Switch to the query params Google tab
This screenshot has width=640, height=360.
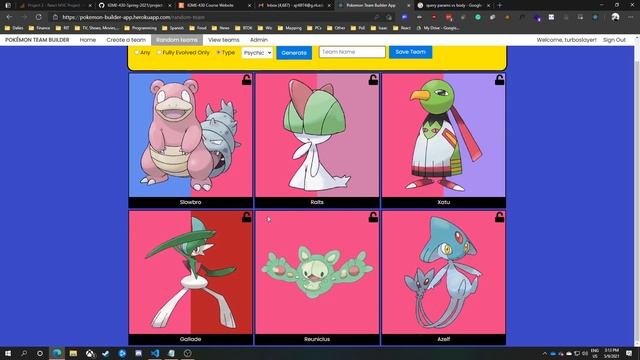tap(453, 5)
